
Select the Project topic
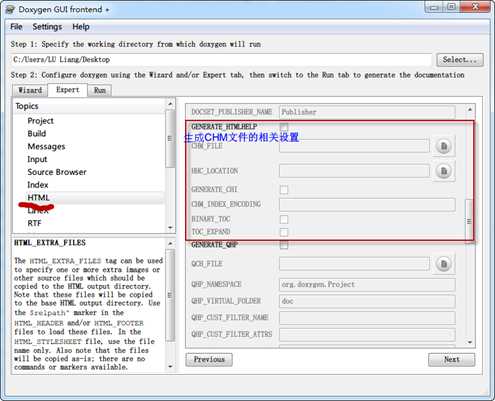pyautogui.click(x=40, y=121)
